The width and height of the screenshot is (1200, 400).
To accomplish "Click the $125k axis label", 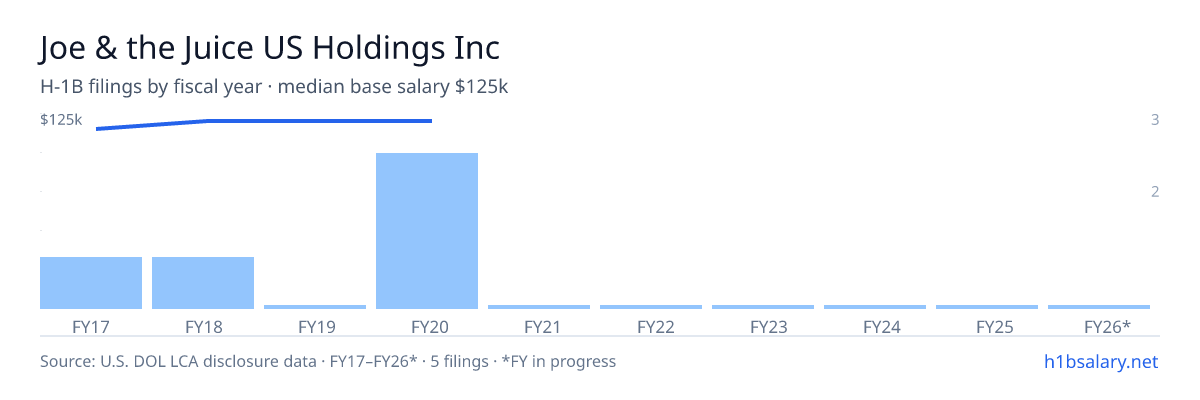I will pyautogui.click(x=61, y=120).
